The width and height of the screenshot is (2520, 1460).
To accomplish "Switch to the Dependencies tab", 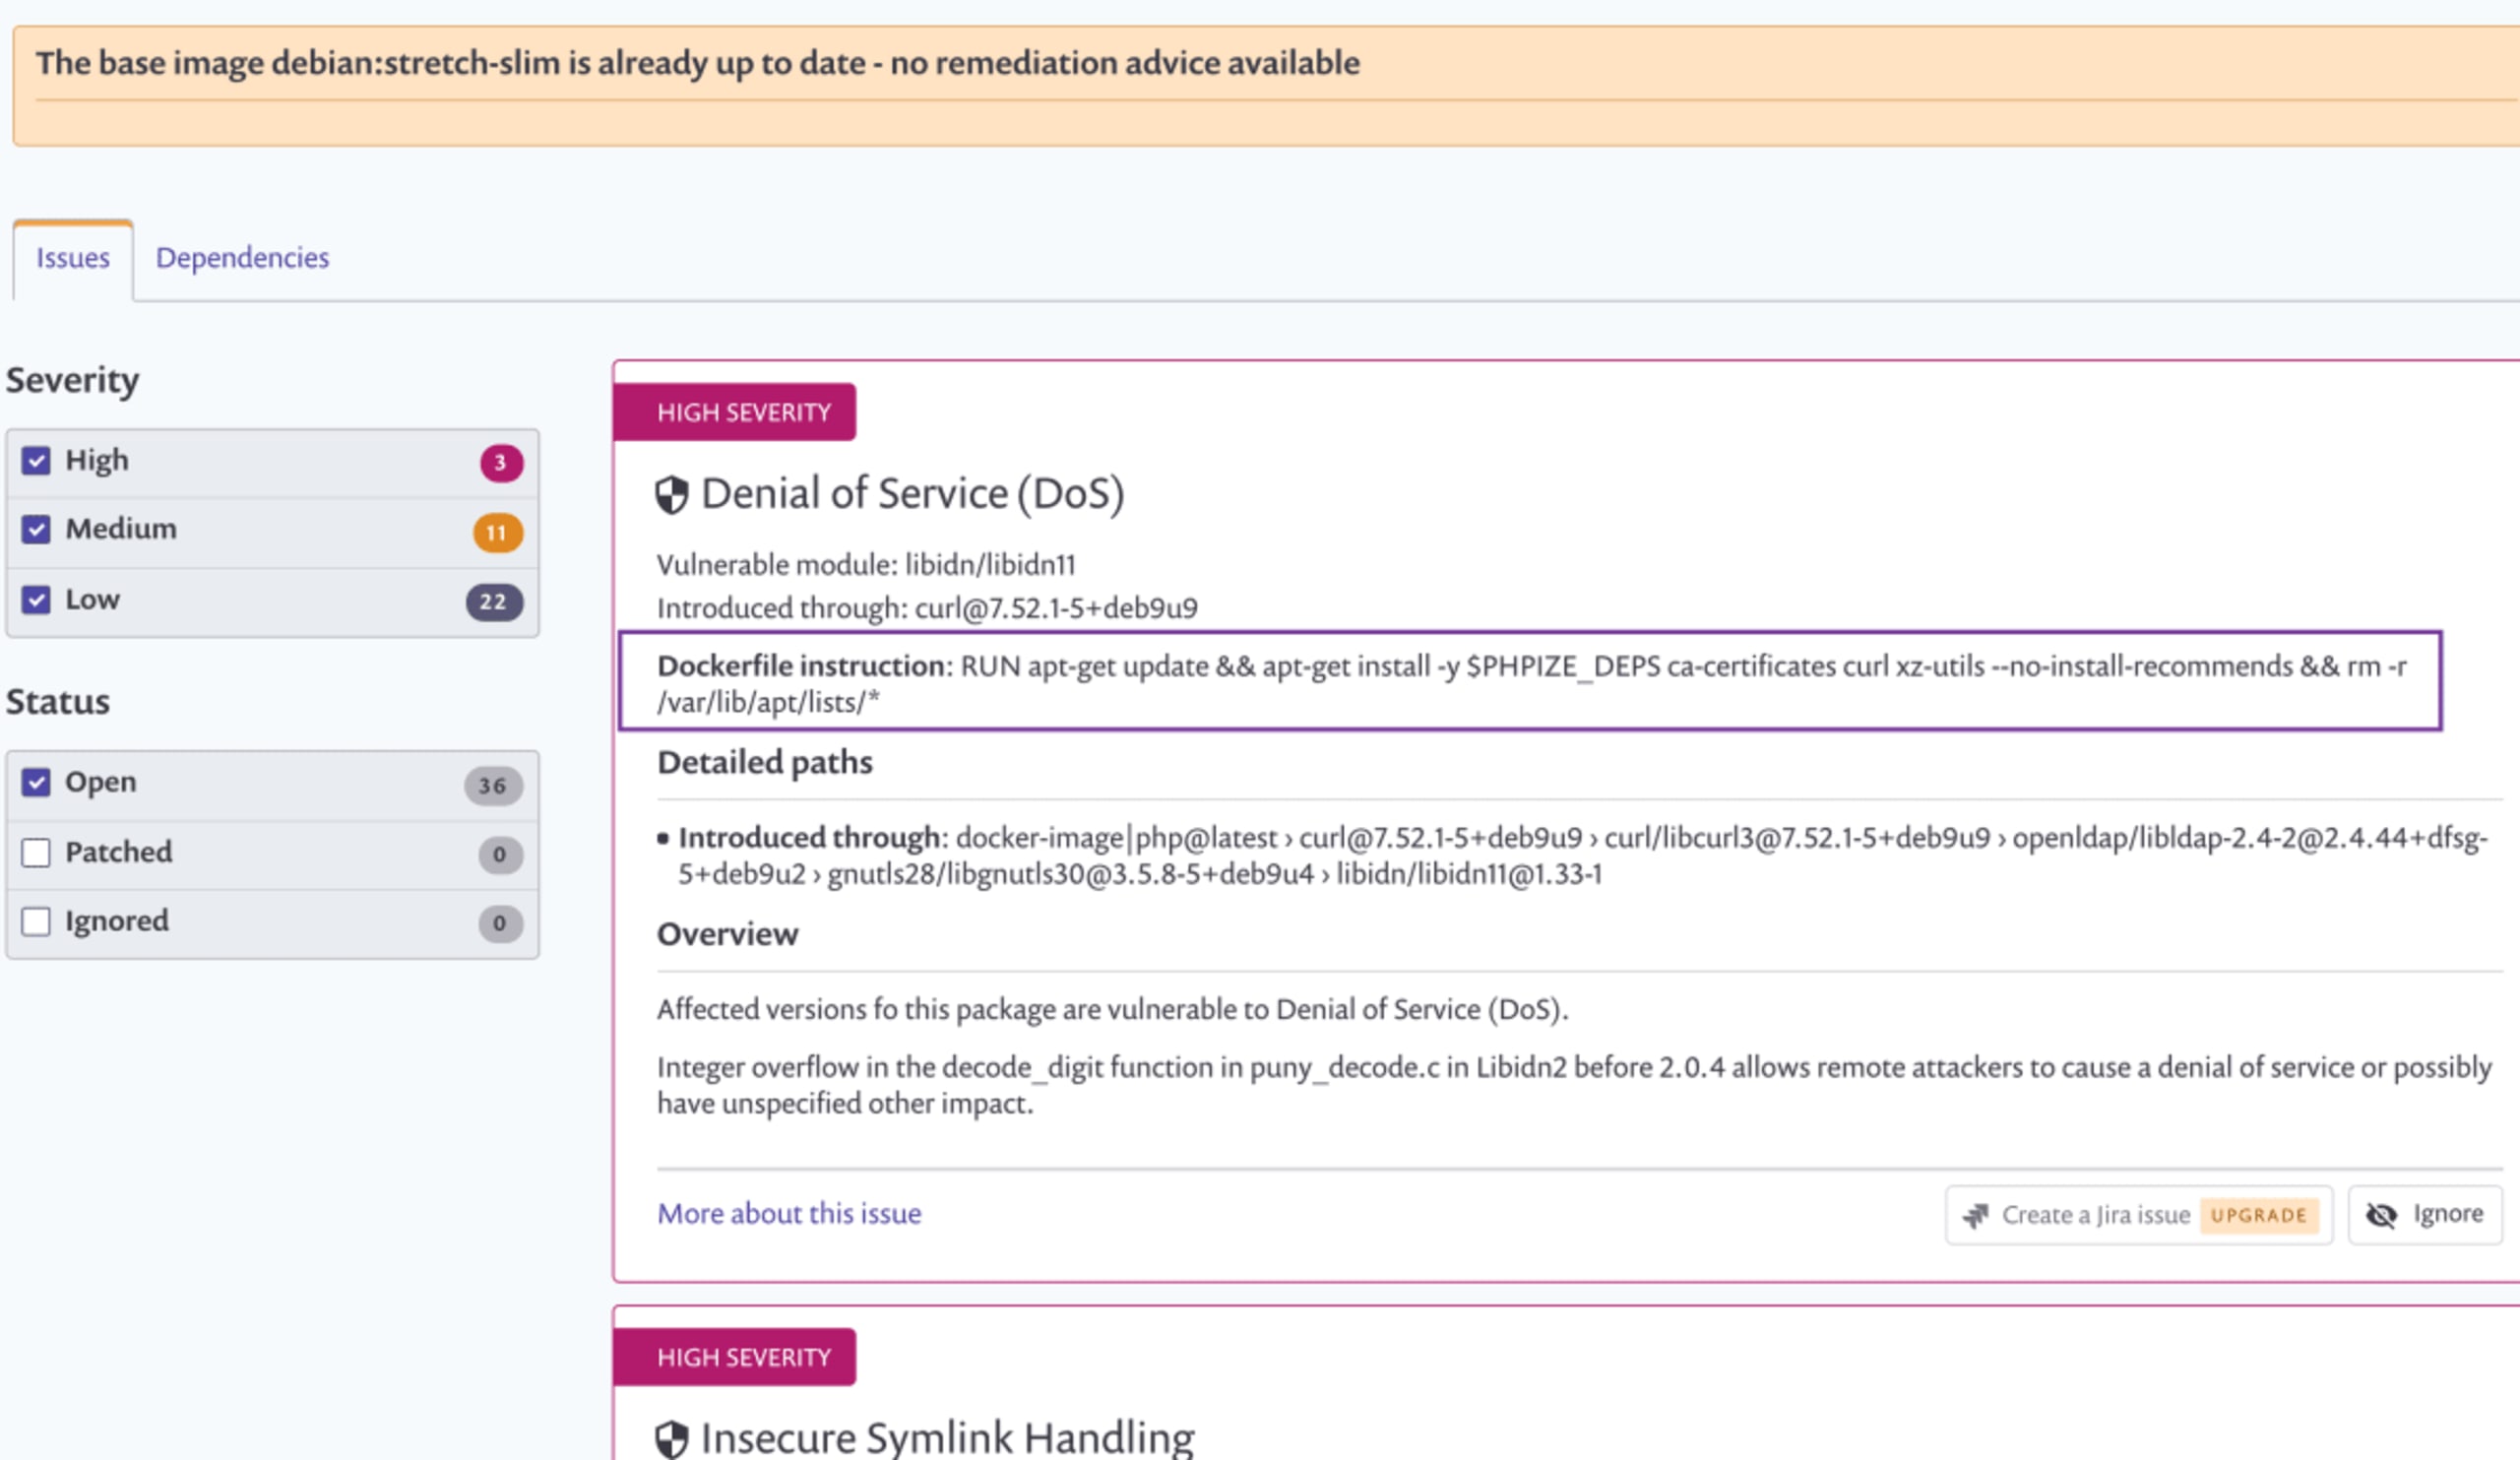I will pos(242,258).
